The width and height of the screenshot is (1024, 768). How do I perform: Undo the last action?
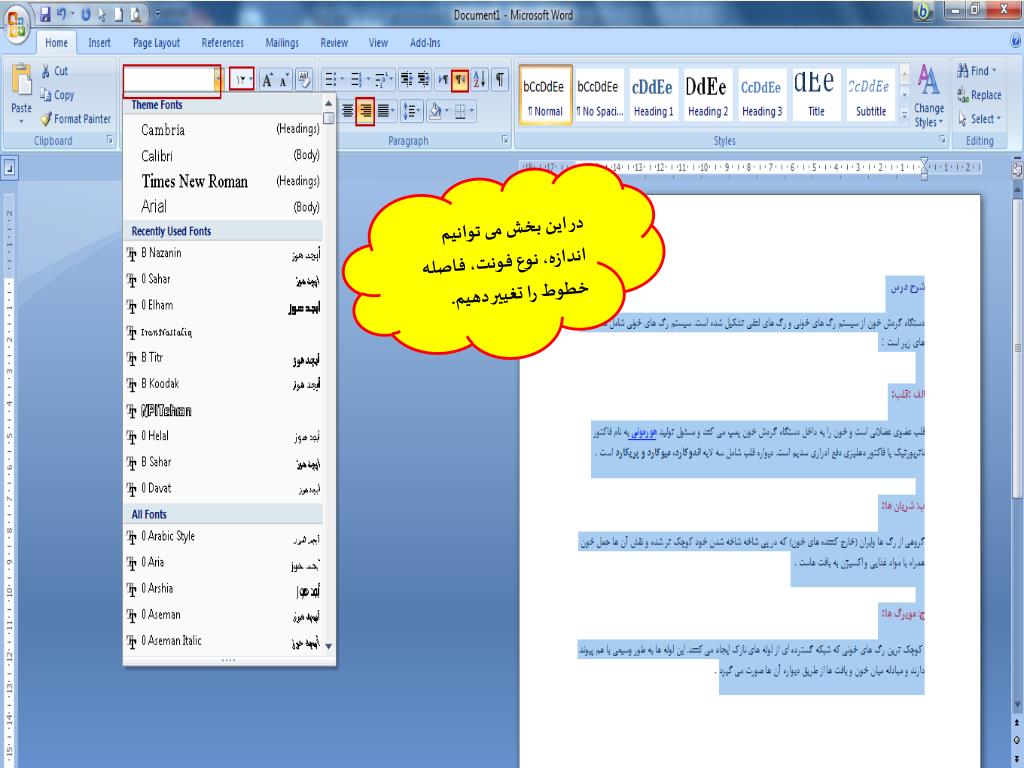pos(62,14)
